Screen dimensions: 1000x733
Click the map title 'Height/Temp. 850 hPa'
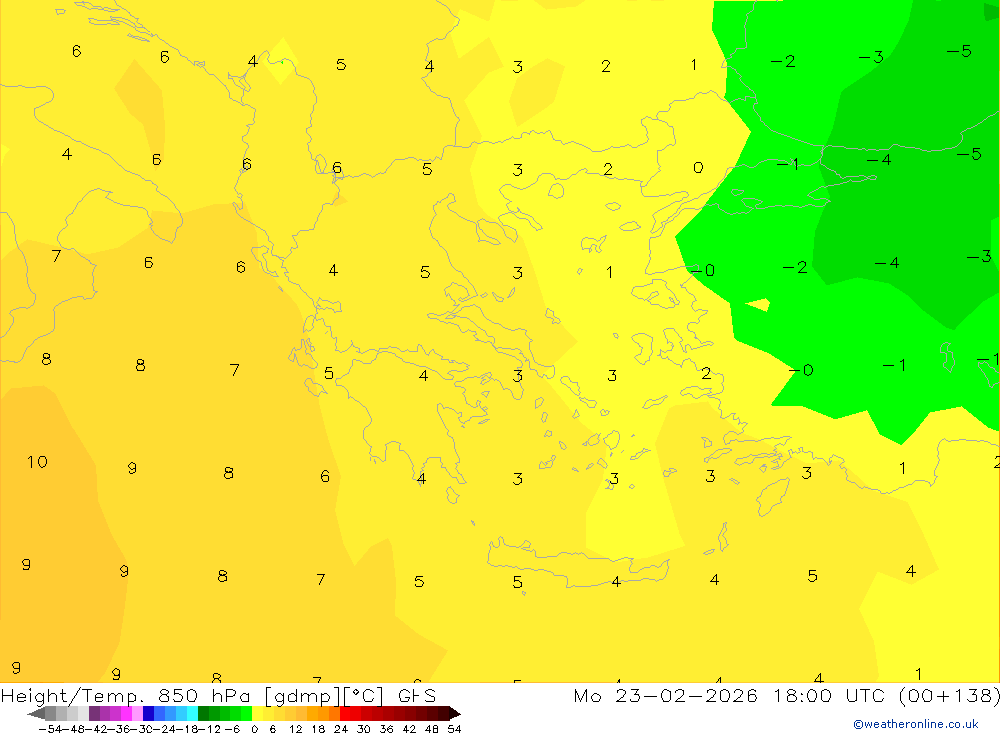tap(126, 696)
